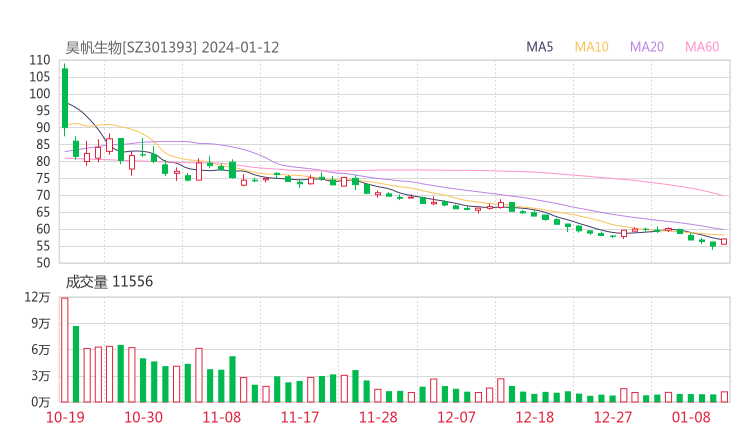Click the 100 price axis label

[40, 94]
